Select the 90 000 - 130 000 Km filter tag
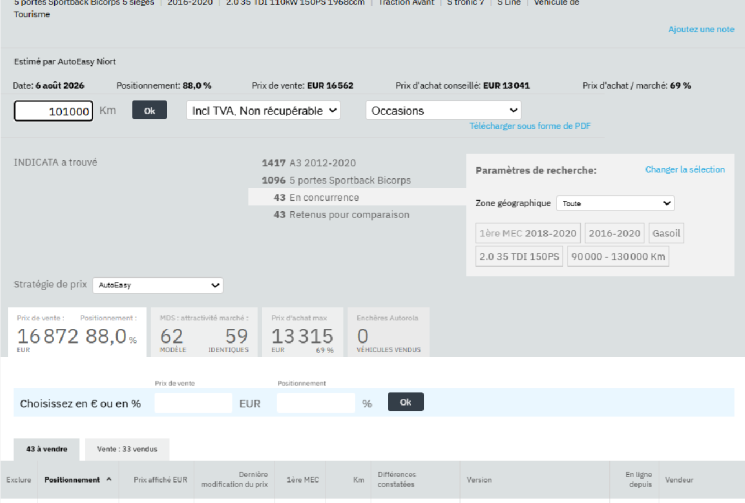The image size is (745, 503). [618, 256]
